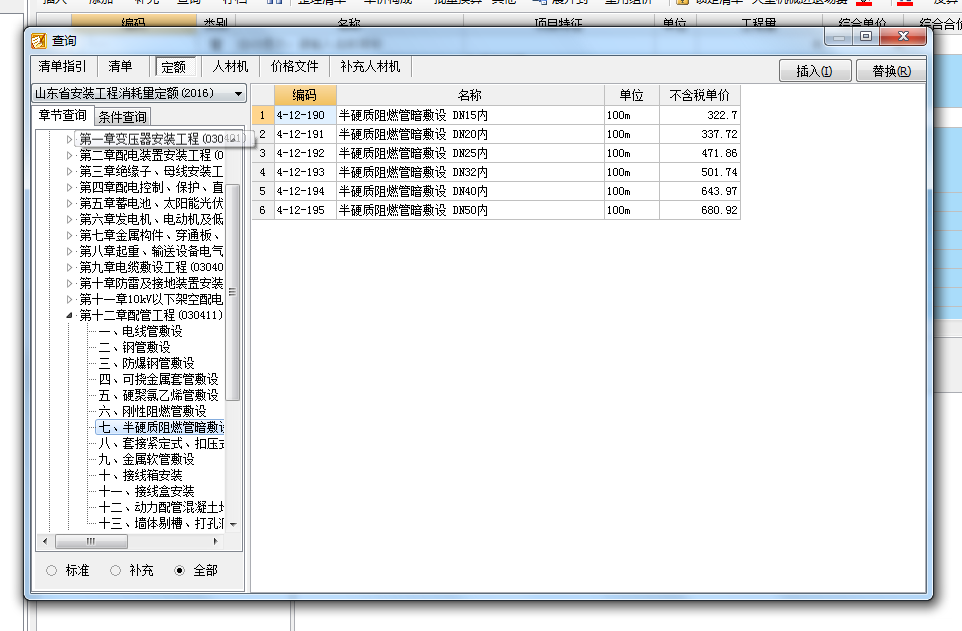
Task: Expand 第五章蓄电池、太阳能光伏 node
Action: 69,203
